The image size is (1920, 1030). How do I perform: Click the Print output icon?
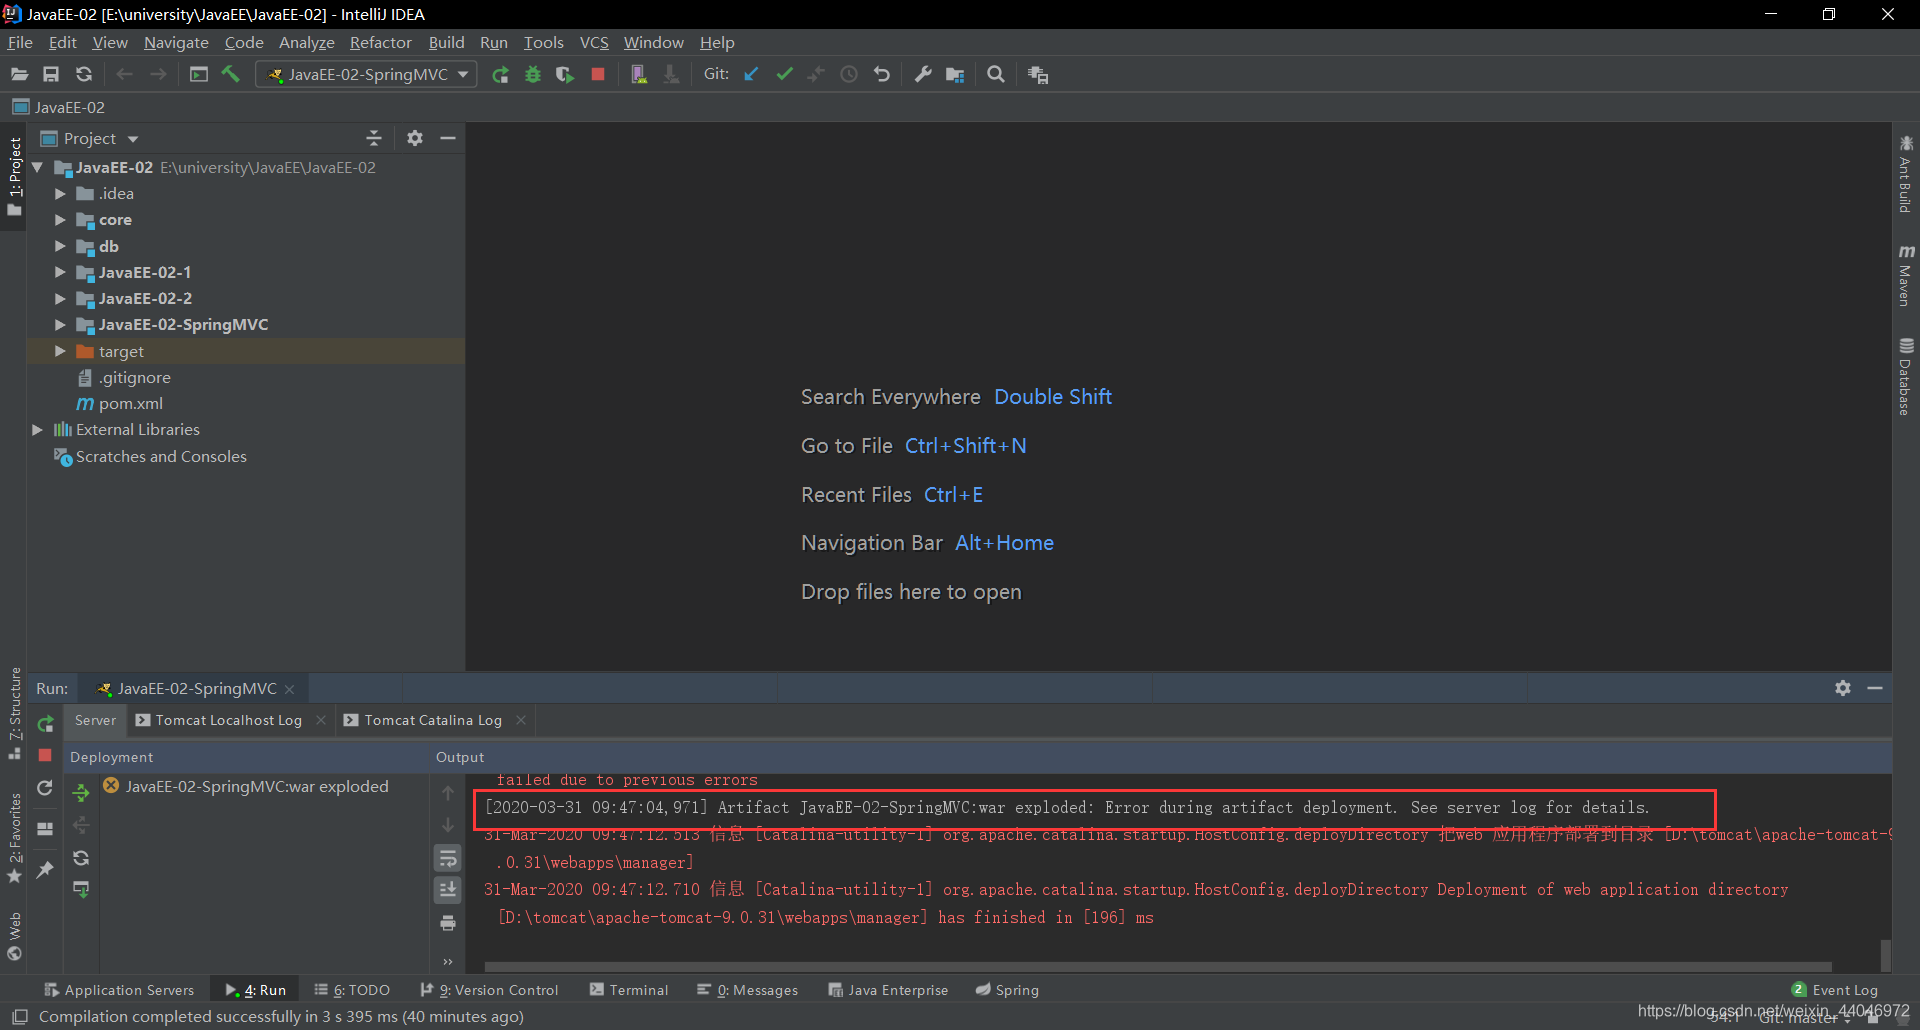(x=448, y=922)
